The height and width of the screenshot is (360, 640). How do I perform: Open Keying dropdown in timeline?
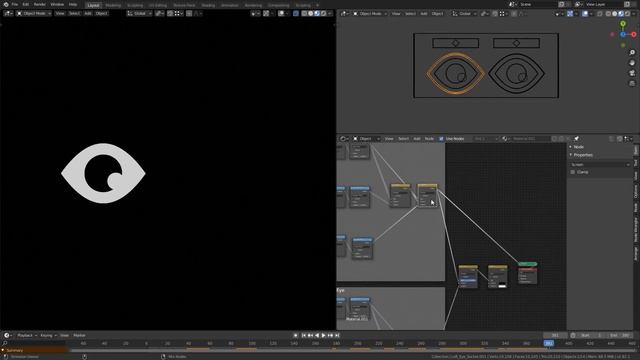pyautogui.click(x=48, y=336)
